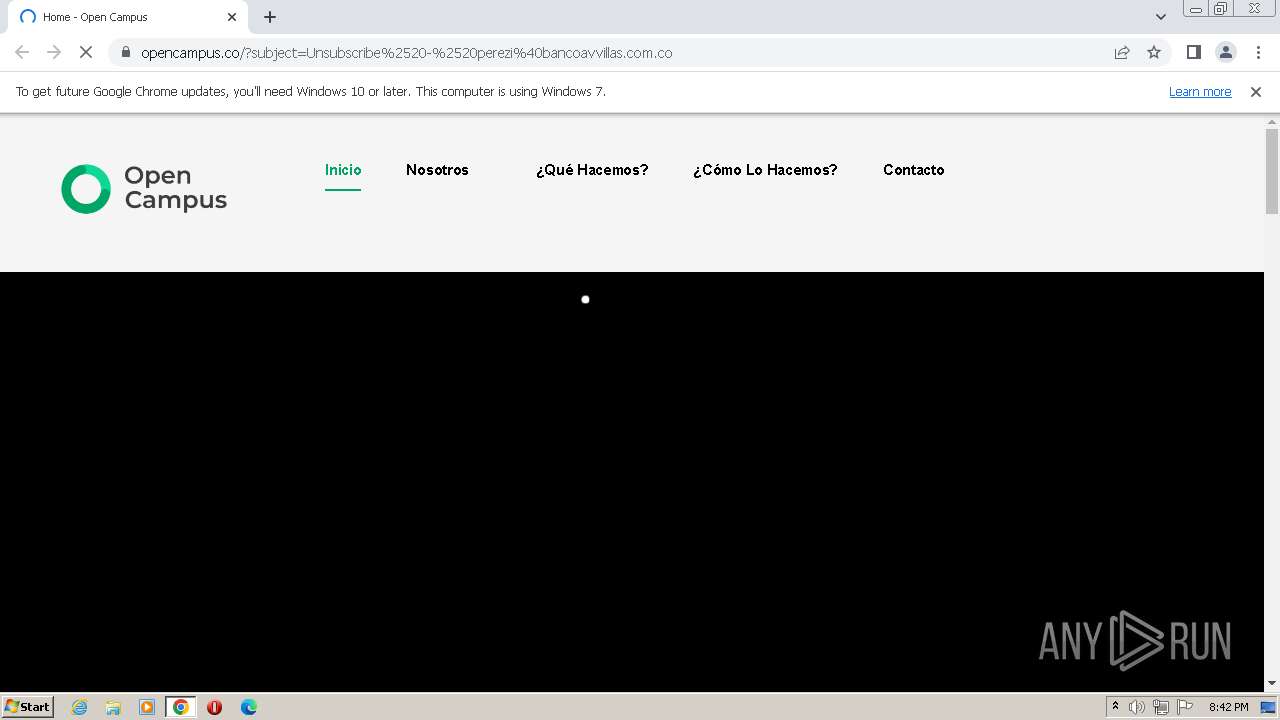Open volume speaker tray icon

1137,707
